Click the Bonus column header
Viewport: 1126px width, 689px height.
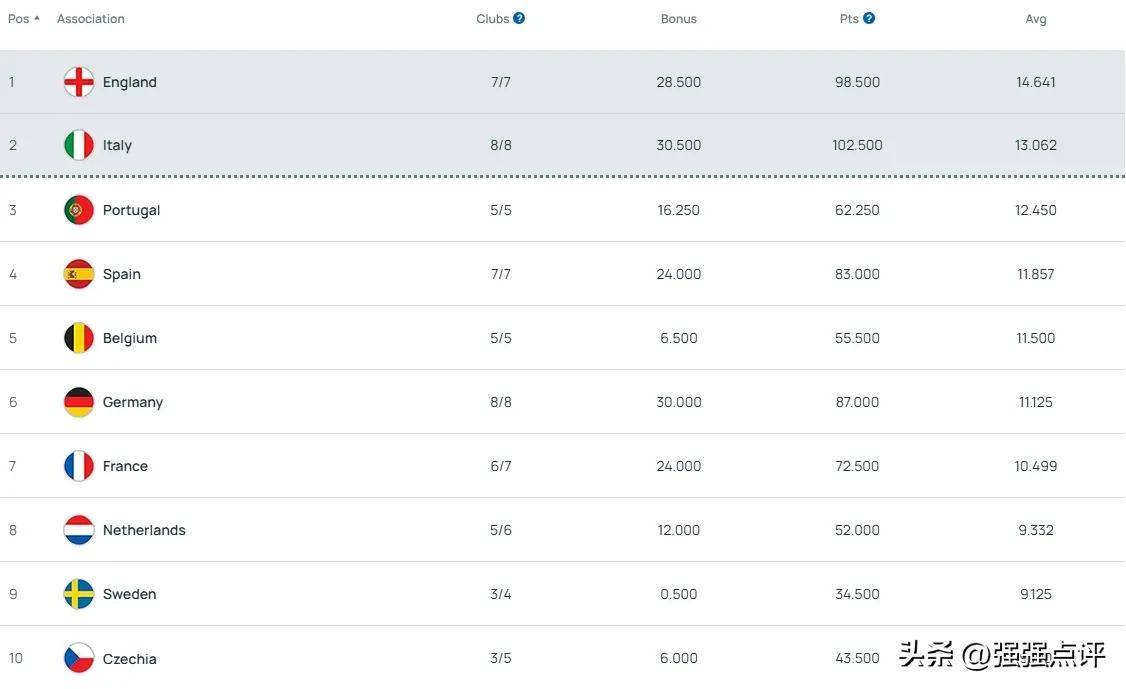tap(678, 19)
